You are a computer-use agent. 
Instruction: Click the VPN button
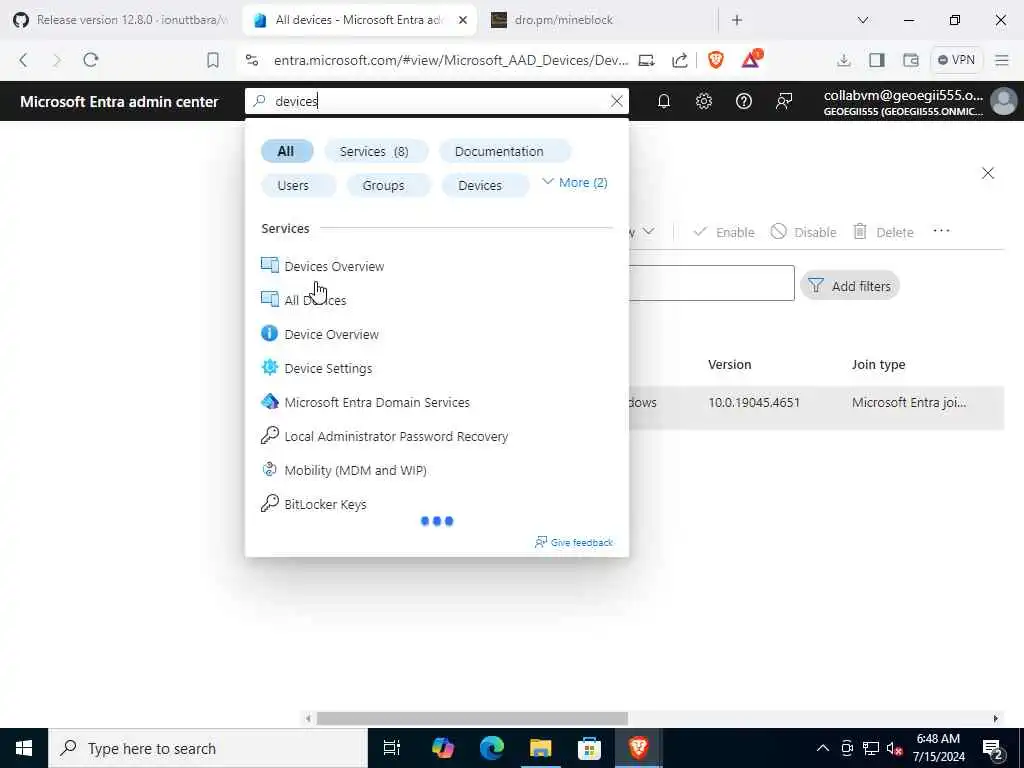(x=956, y=60)
